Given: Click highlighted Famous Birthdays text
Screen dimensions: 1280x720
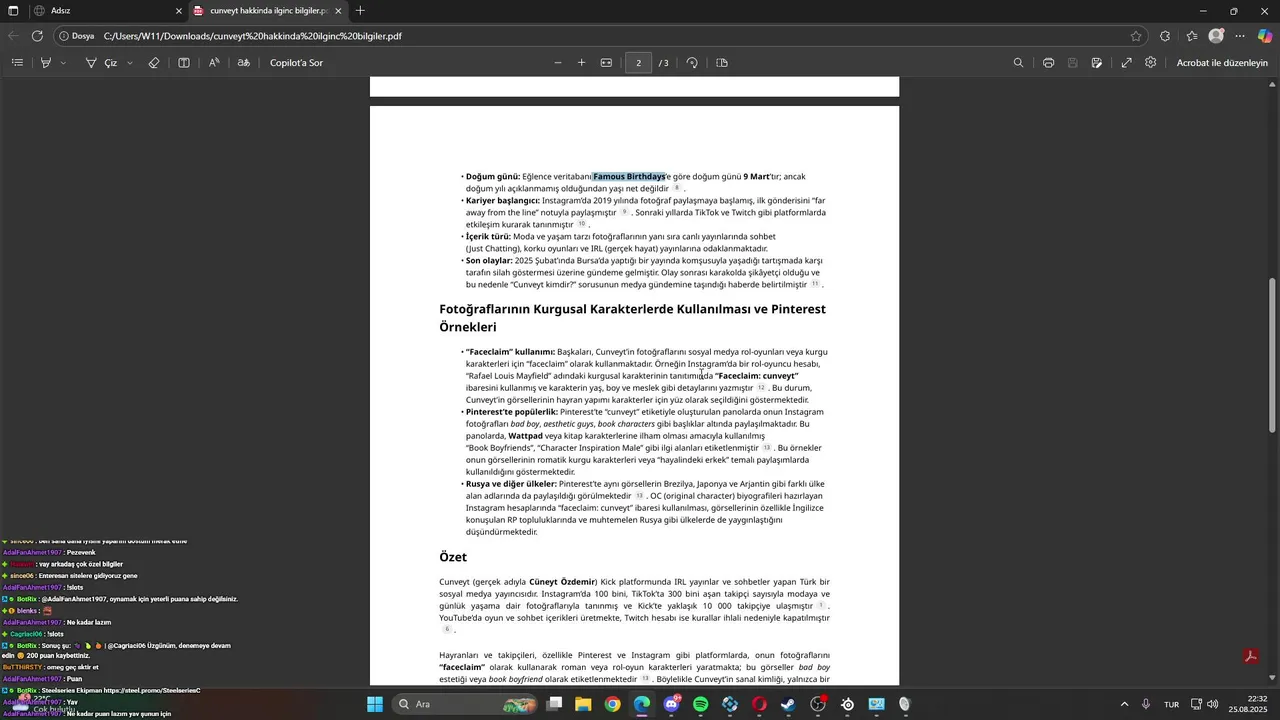Looking at the screenshot, I should pyautogui.click(x=629, y=176).
